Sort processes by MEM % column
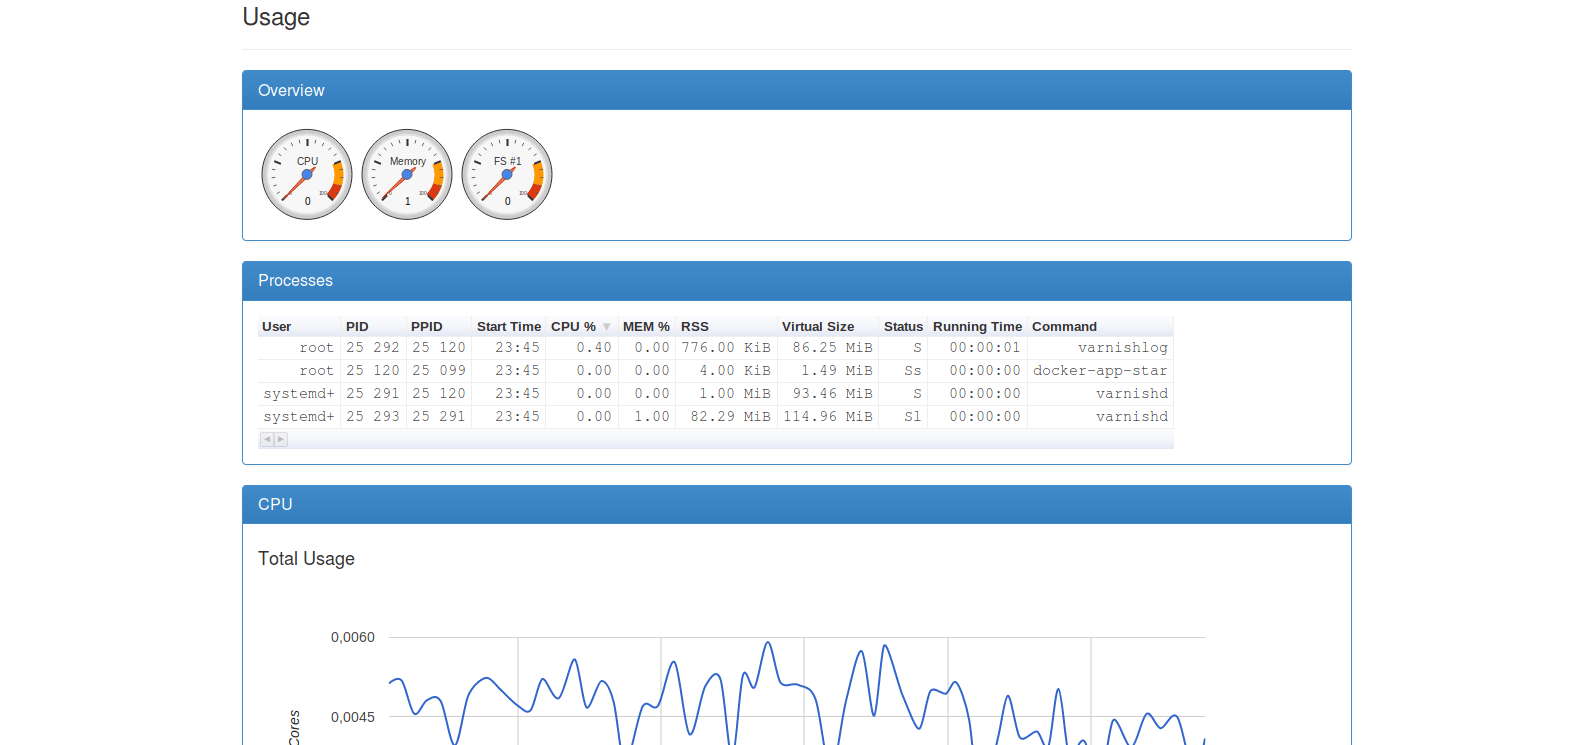 click(646, 327)
